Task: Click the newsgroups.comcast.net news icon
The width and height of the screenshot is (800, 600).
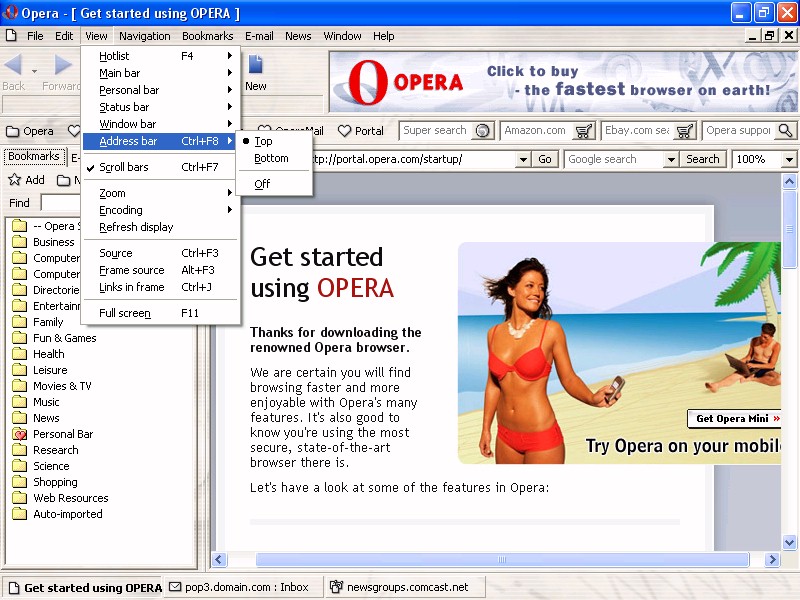Action: point(336,587)
